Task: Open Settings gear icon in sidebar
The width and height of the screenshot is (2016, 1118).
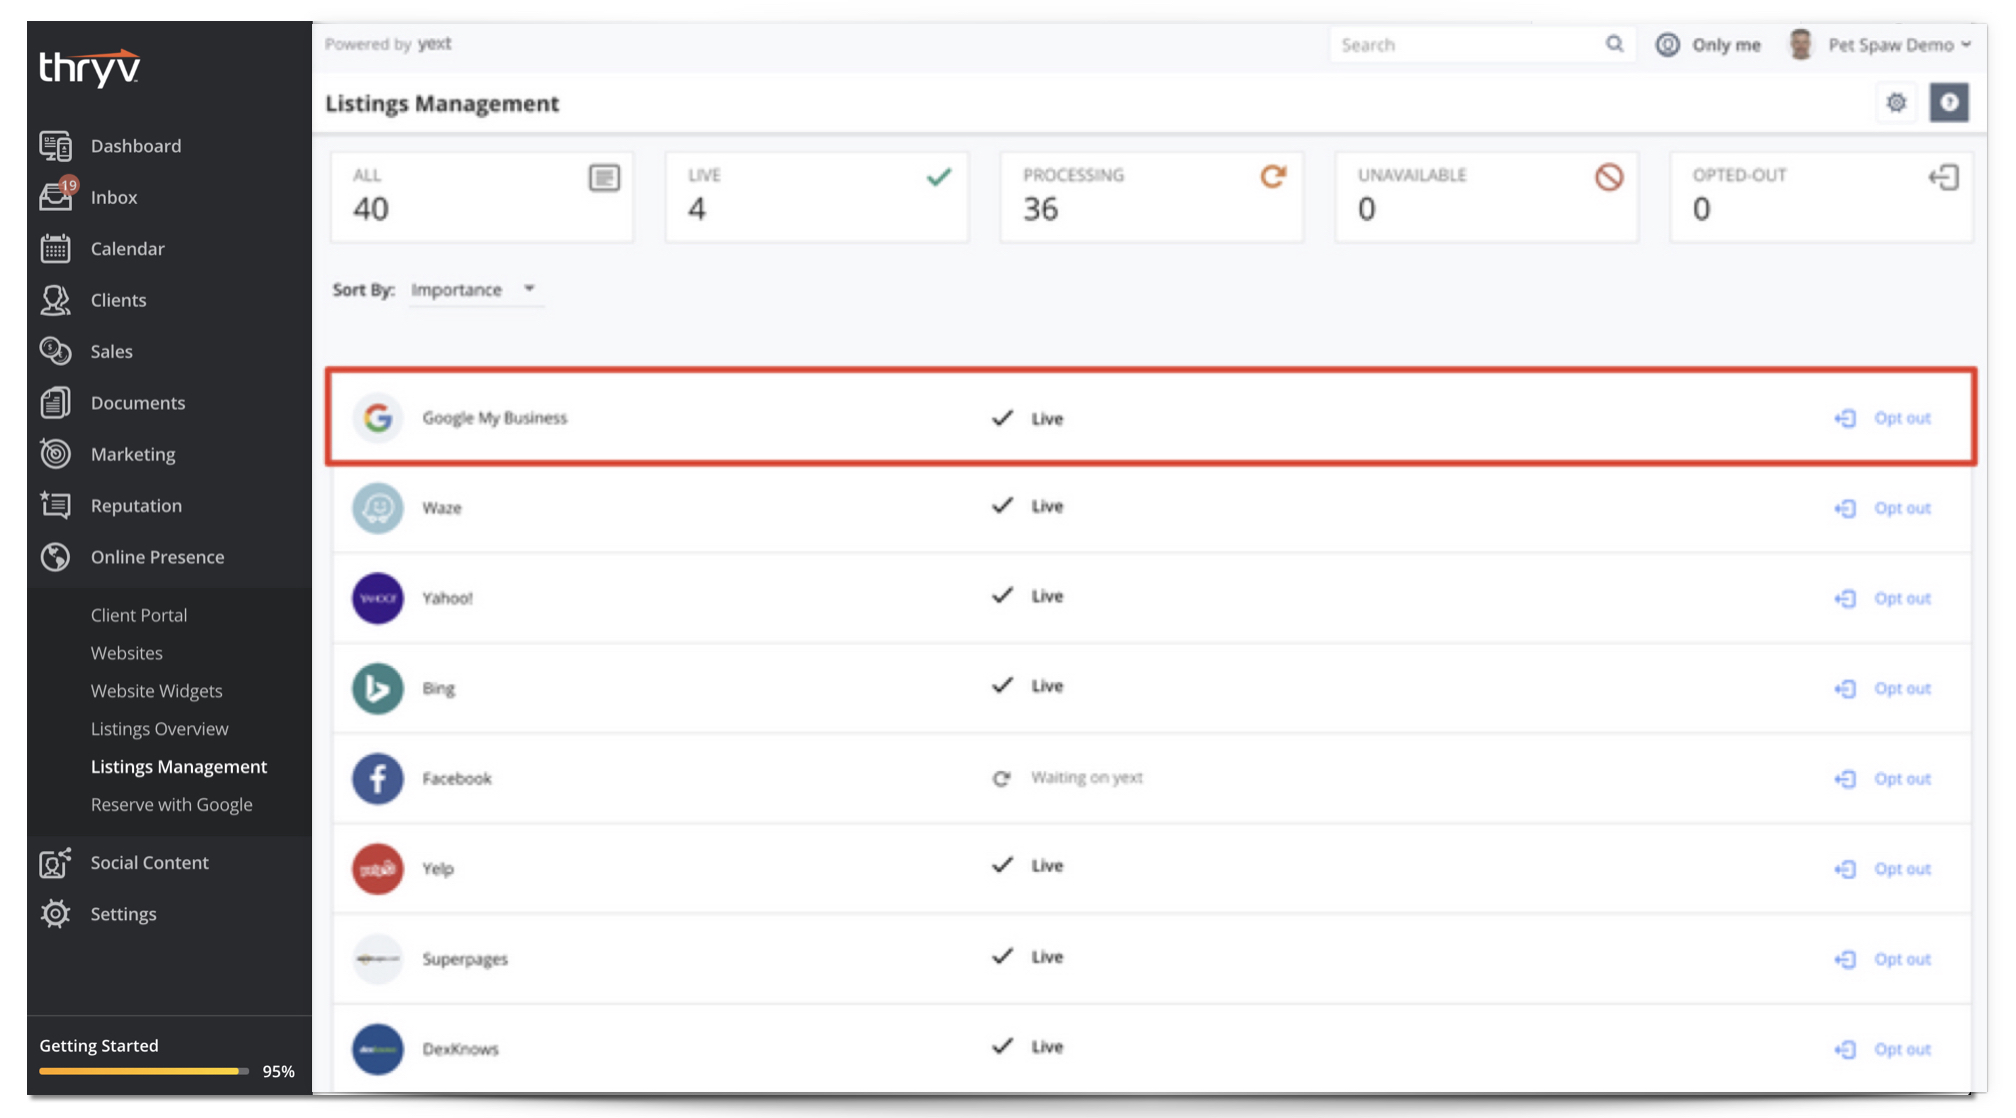Action: tap(56, 914)
